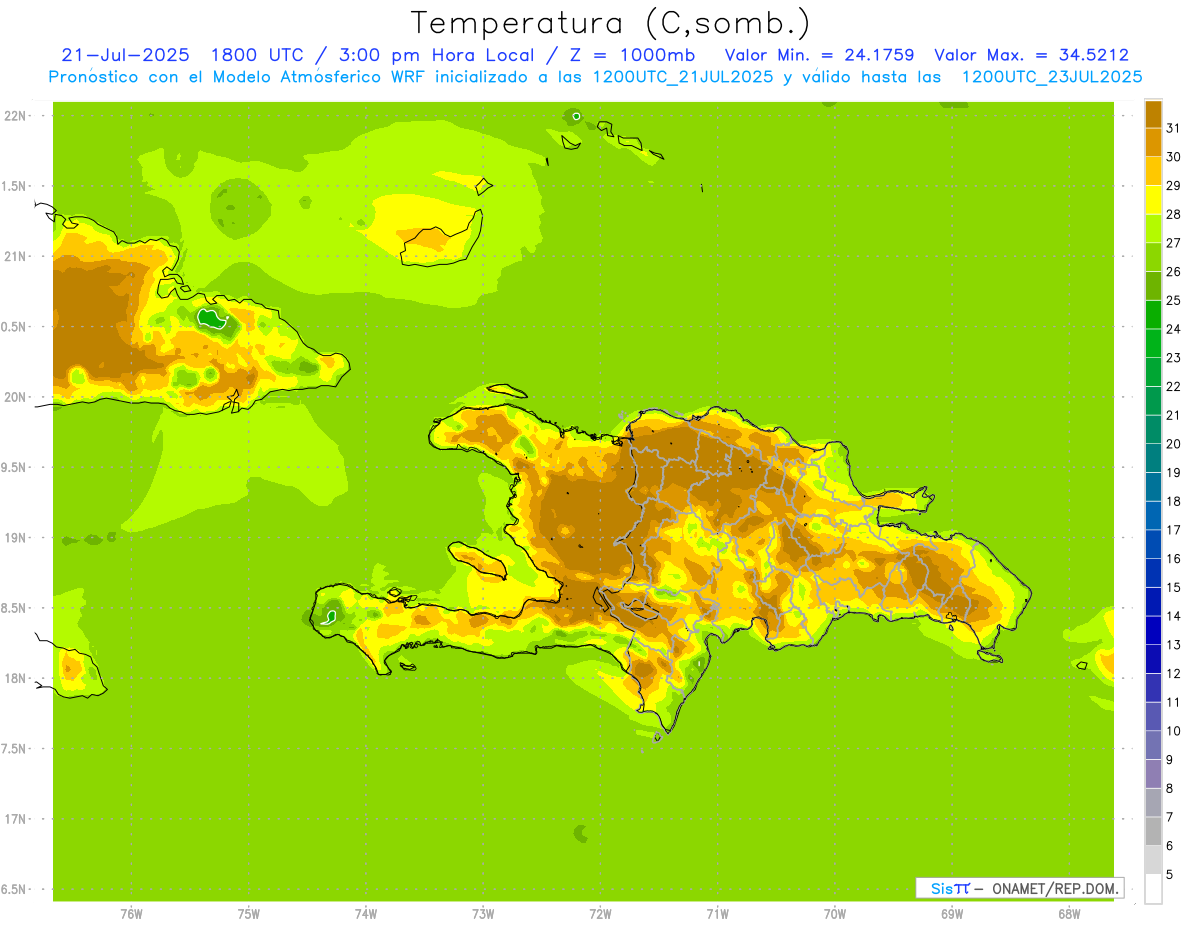Screen dimensions: 1200x927
Task: Pick the yellow legend band between 28 and 29
Action: point(1153,200)
